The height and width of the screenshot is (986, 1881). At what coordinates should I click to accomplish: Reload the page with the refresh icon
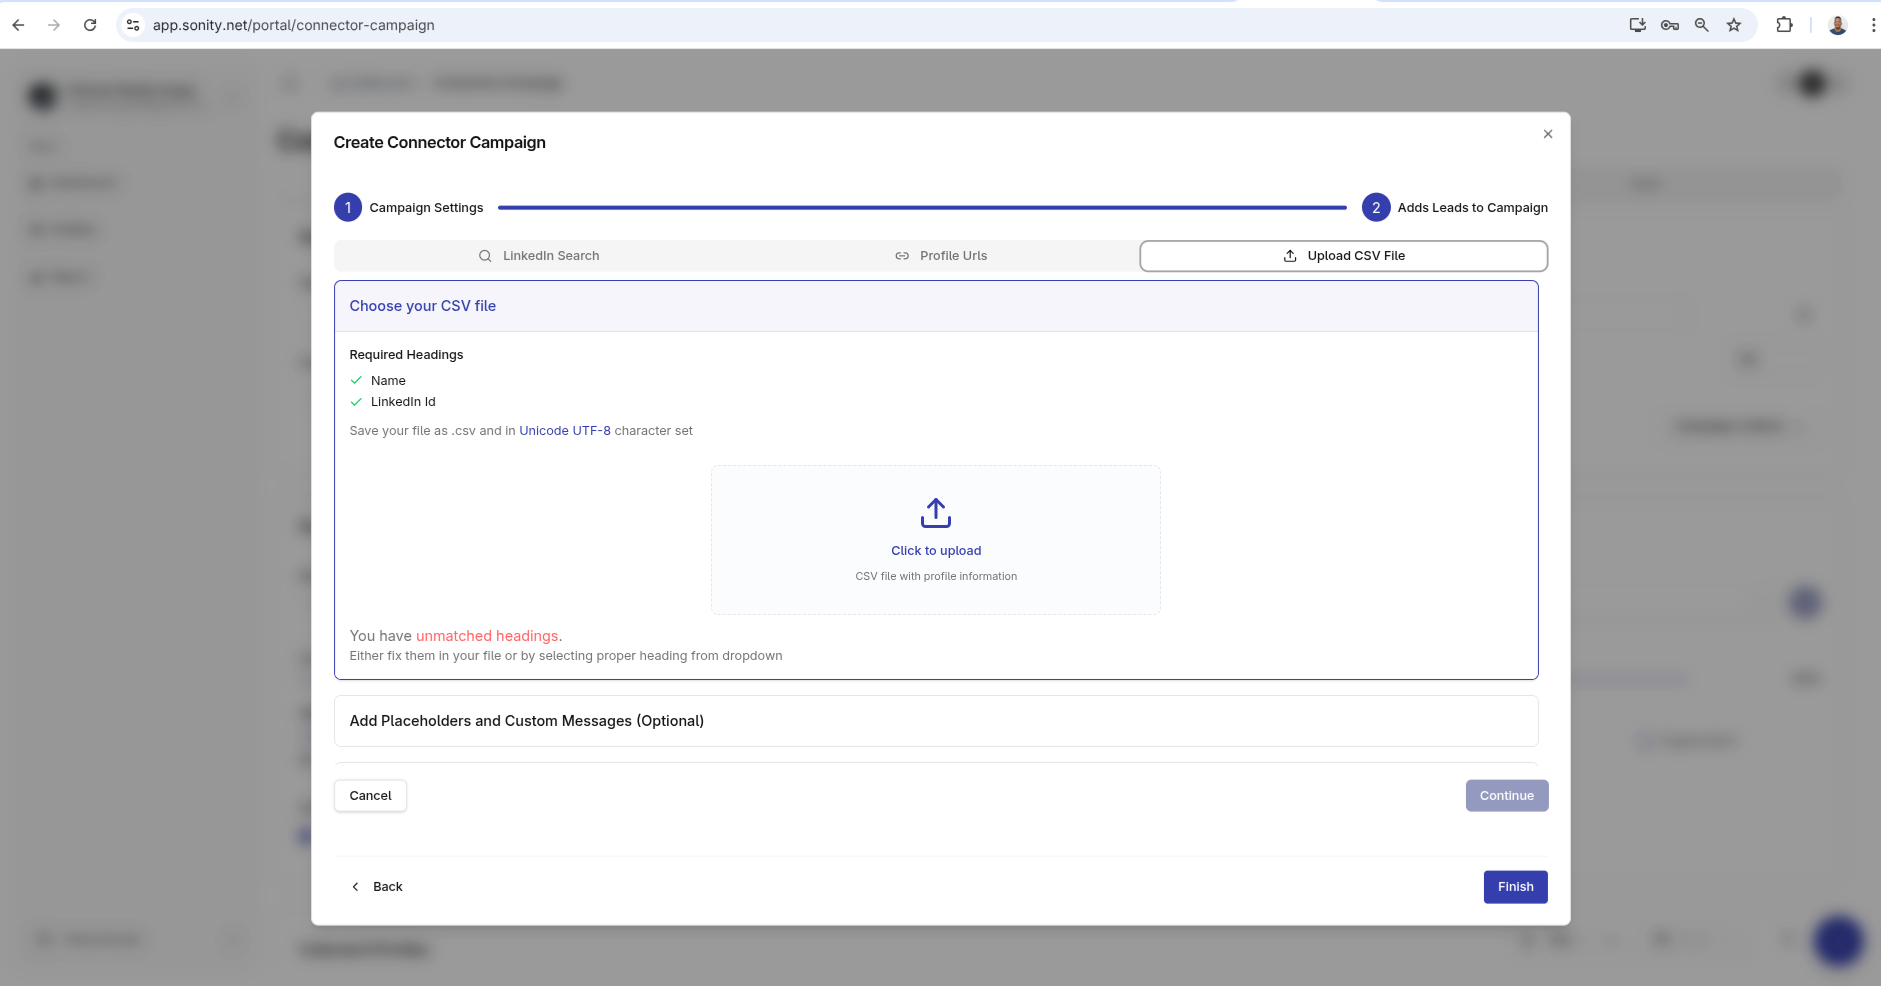coord(90,25)
